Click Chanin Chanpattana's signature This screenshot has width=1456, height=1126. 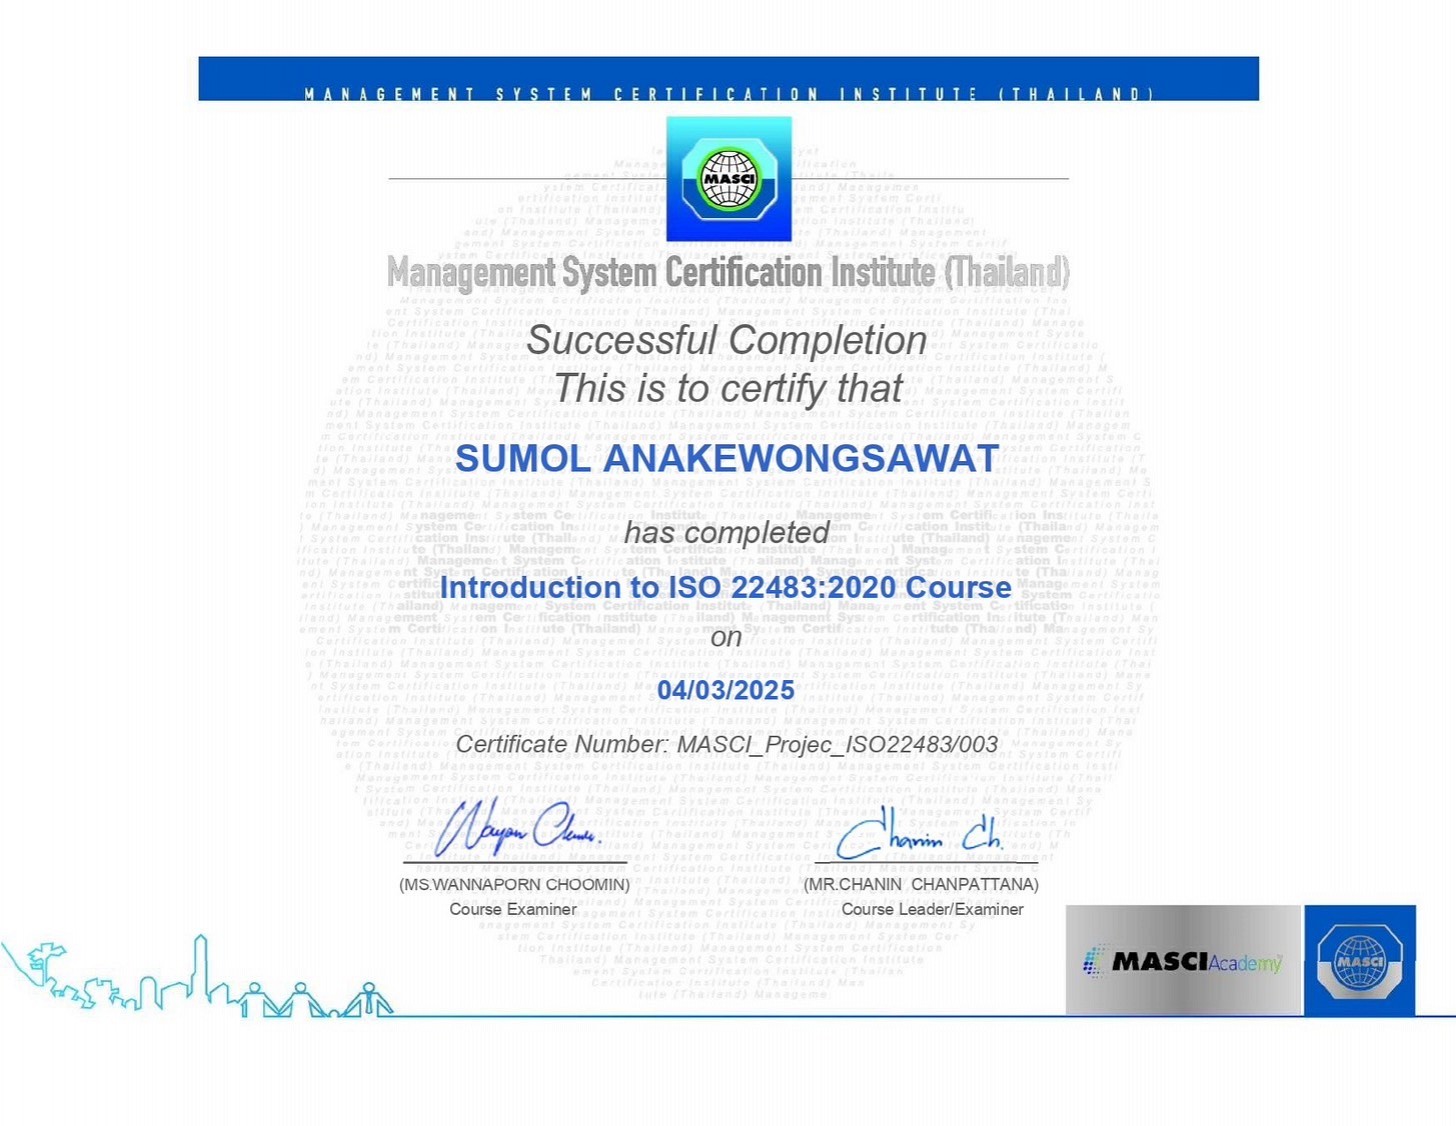tap(920, 835)
